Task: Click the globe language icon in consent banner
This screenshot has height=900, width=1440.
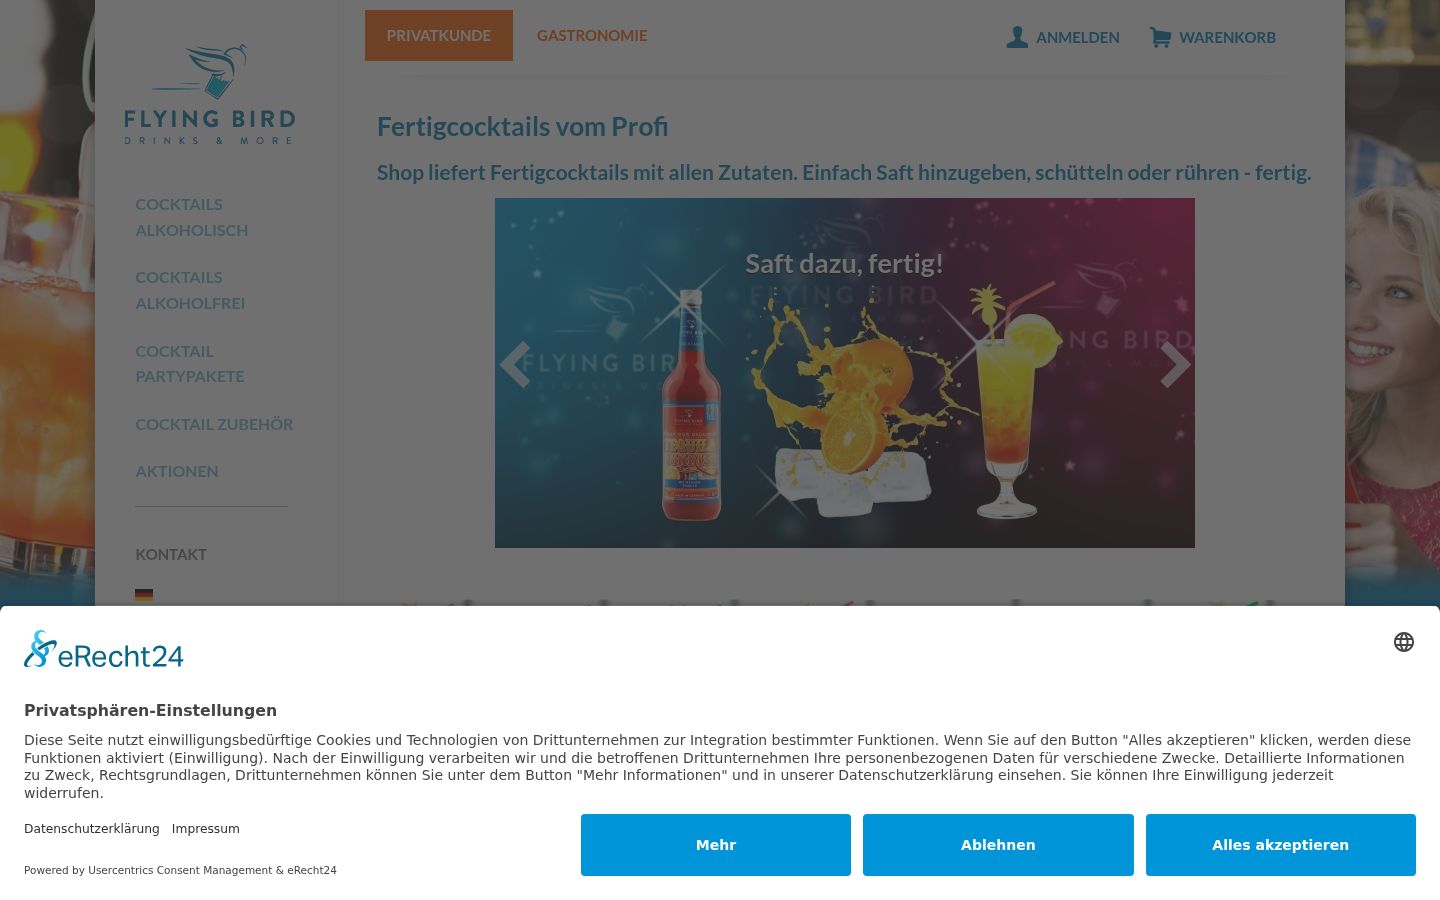Action: tap(1404, 642)
